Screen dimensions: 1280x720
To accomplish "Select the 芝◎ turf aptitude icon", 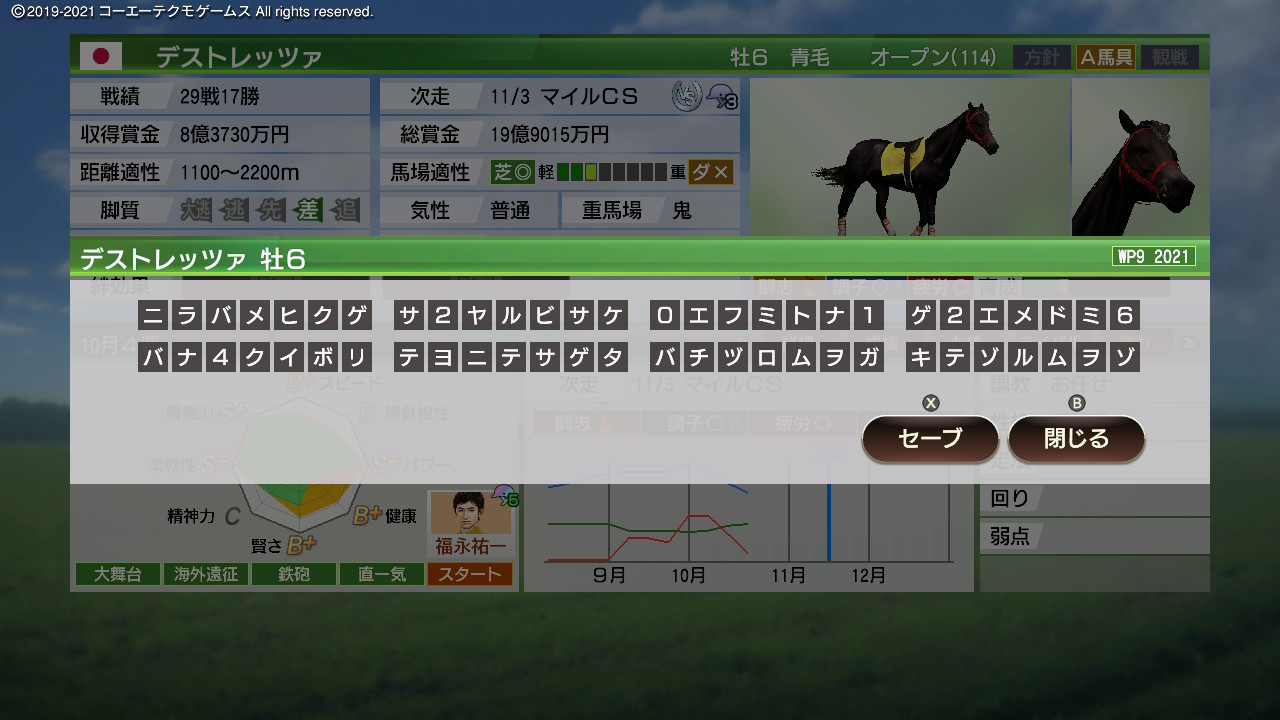I will point(513,172).
